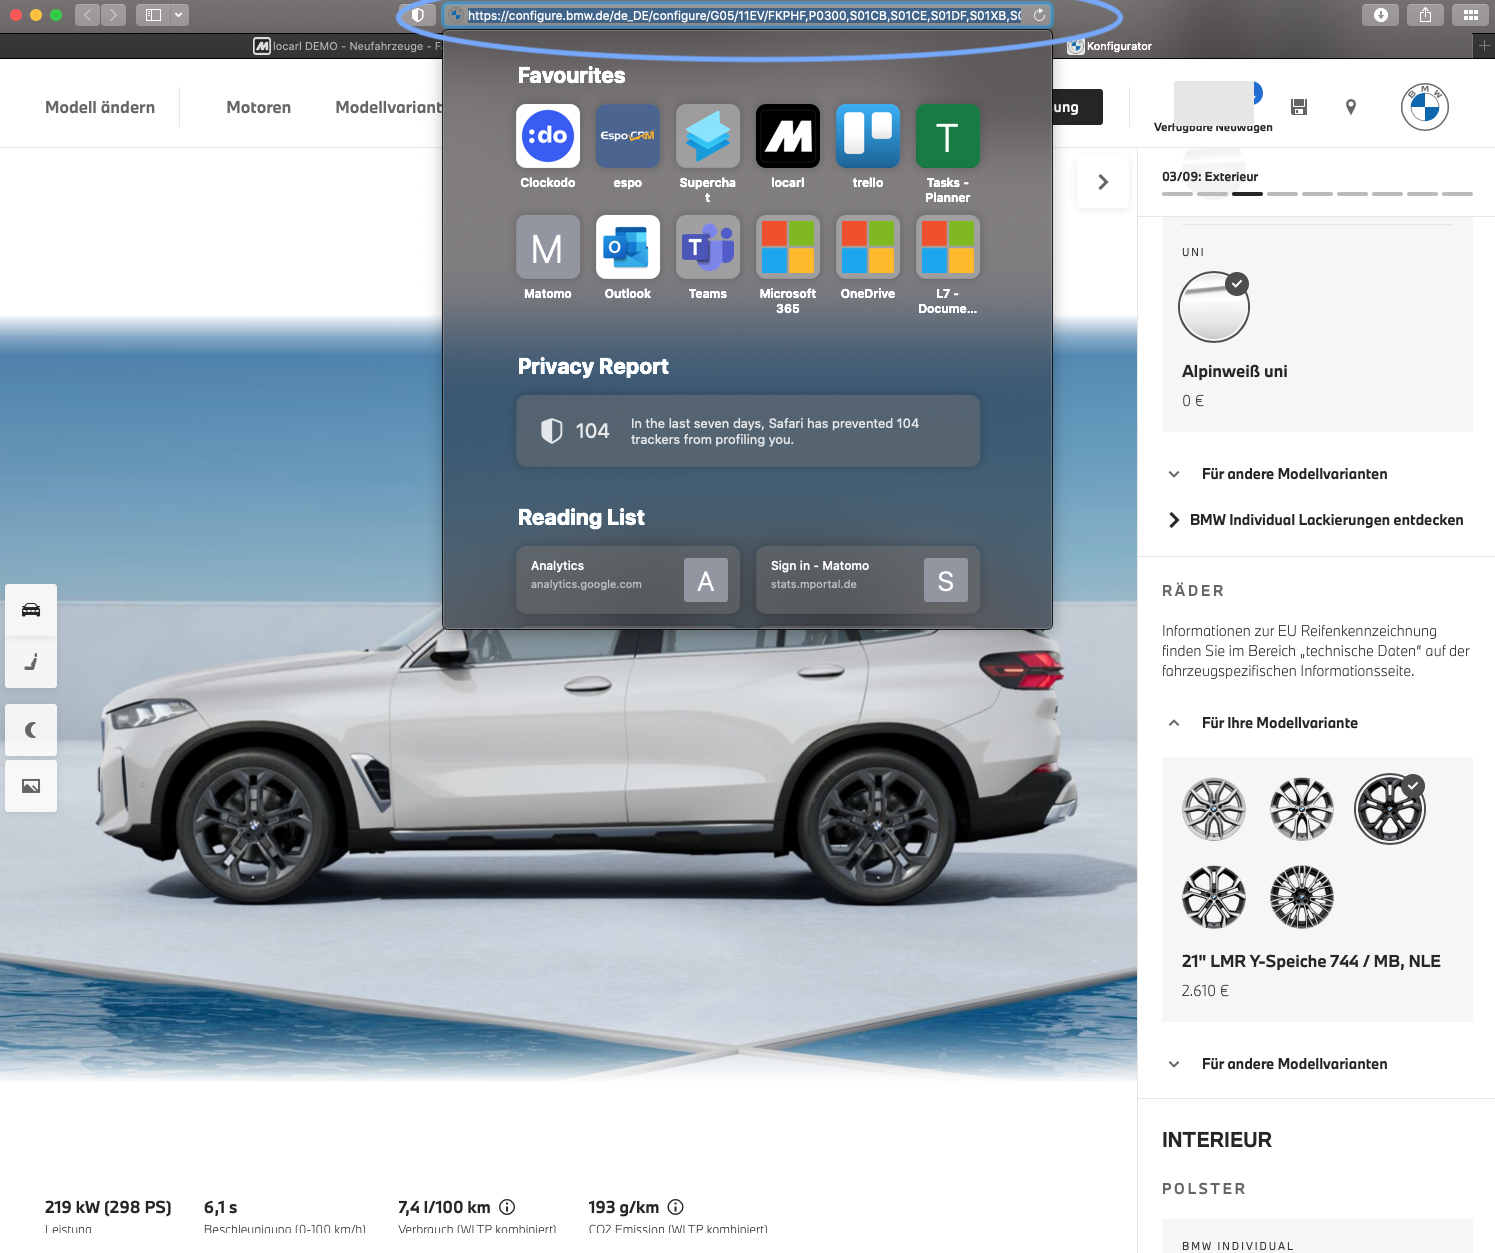Launch Teams from Favourites
Screen dimensions: 1495x1253
pos(707,247)
